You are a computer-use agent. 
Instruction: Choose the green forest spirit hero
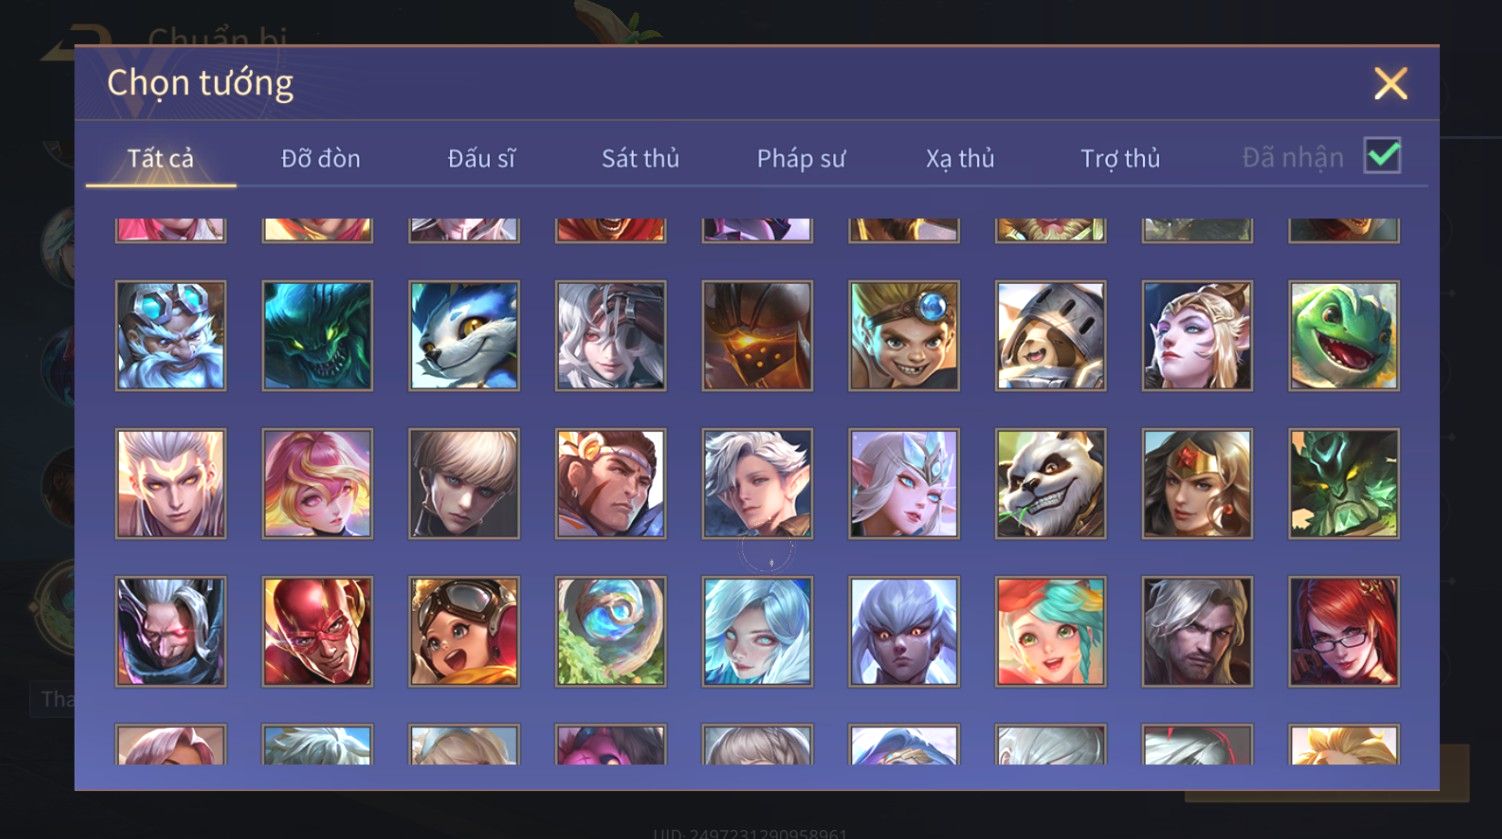(1344, 484)
